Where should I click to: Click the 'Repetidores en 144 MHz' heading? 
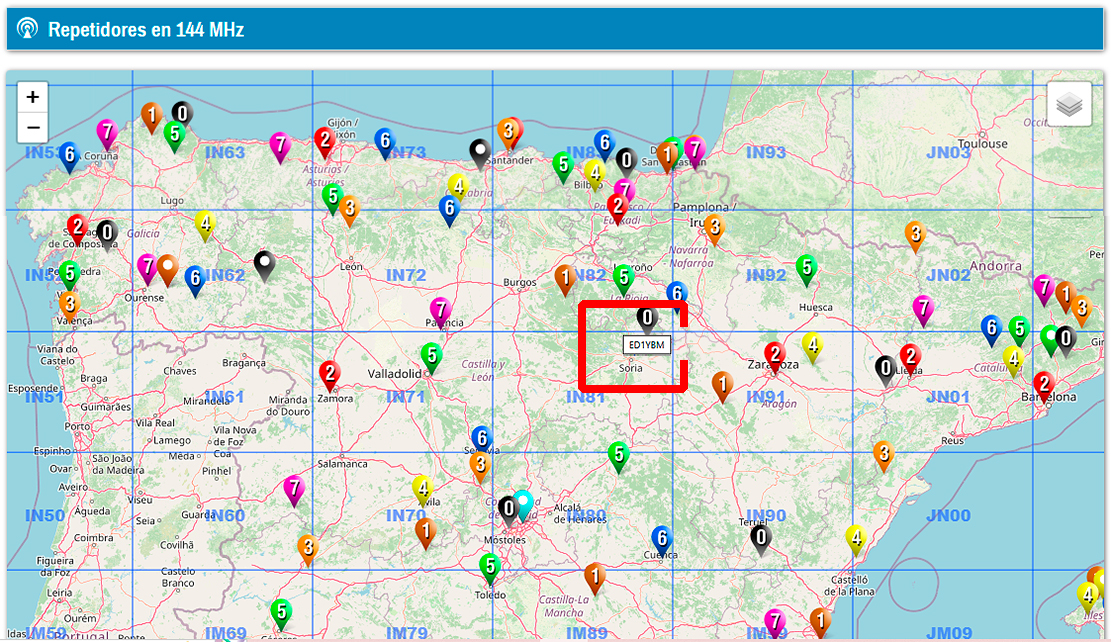[146, 30]
